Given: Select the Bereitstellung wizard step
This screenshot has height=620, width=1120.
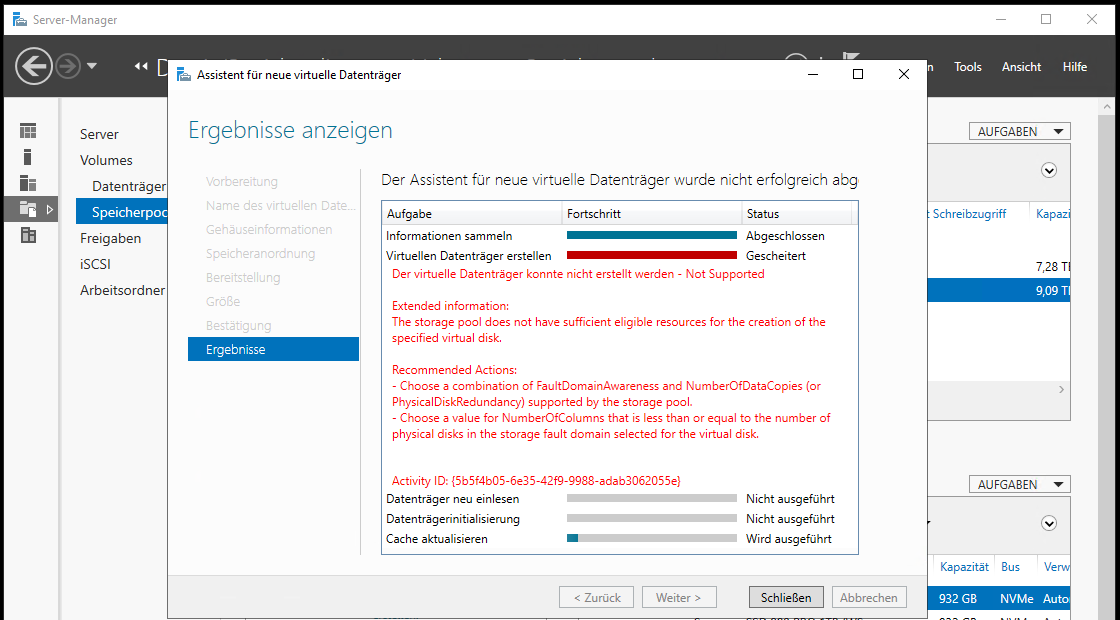Looking at the screenshot, I should 243,277.
